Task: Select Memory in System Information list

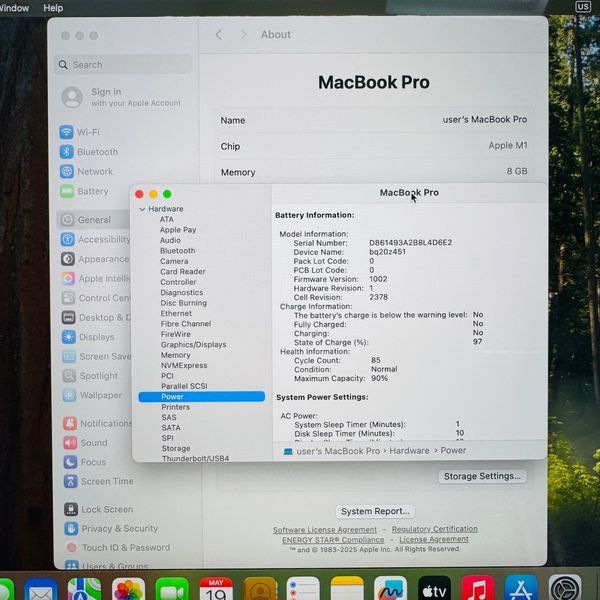Action: (175, 355)
